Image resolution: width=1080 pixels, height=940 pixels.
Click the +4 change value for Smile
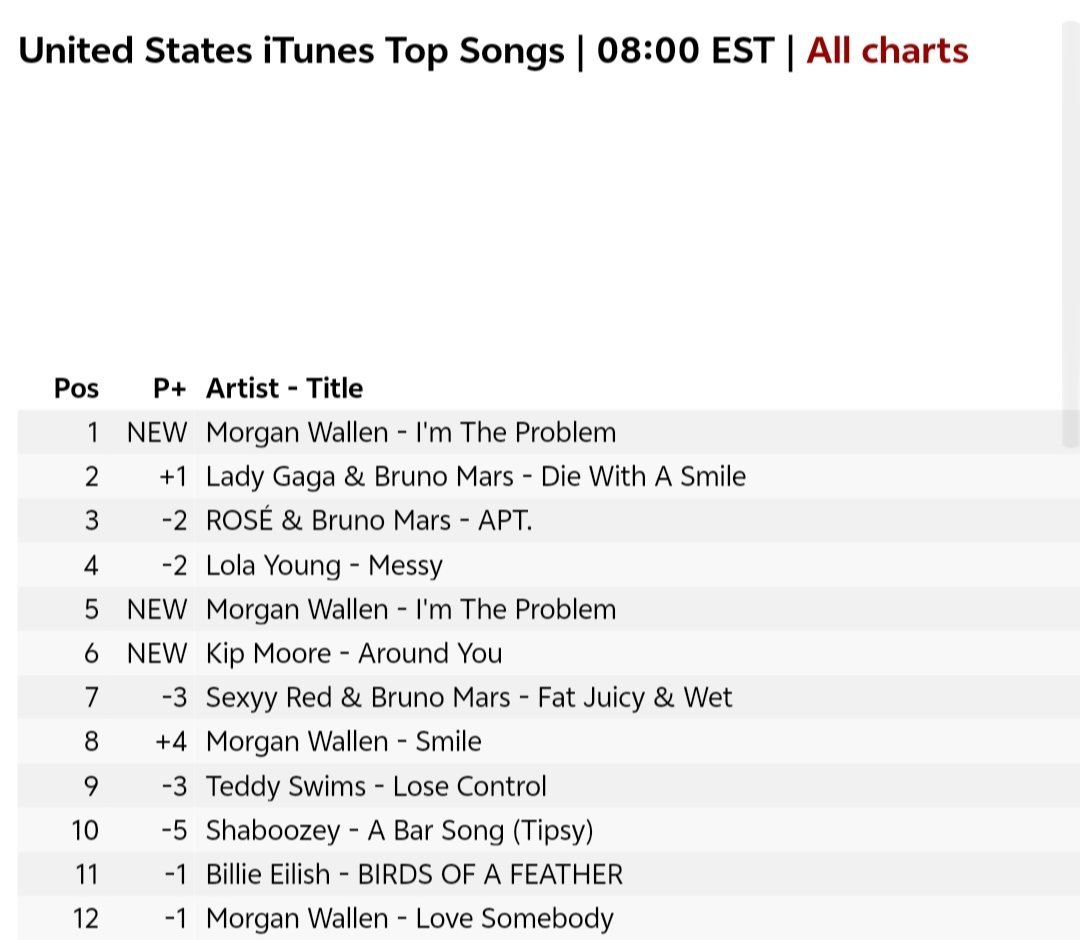pos(172,742)
